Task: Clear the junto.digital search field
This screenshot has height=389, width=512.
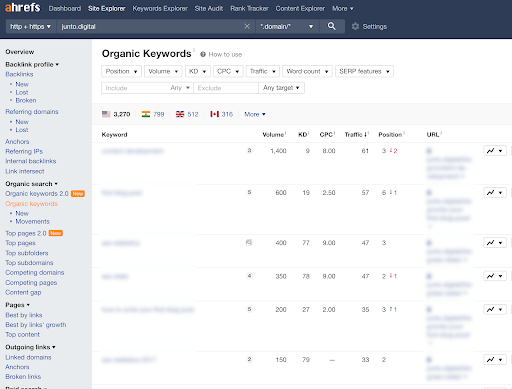Action: pos(247,26)
